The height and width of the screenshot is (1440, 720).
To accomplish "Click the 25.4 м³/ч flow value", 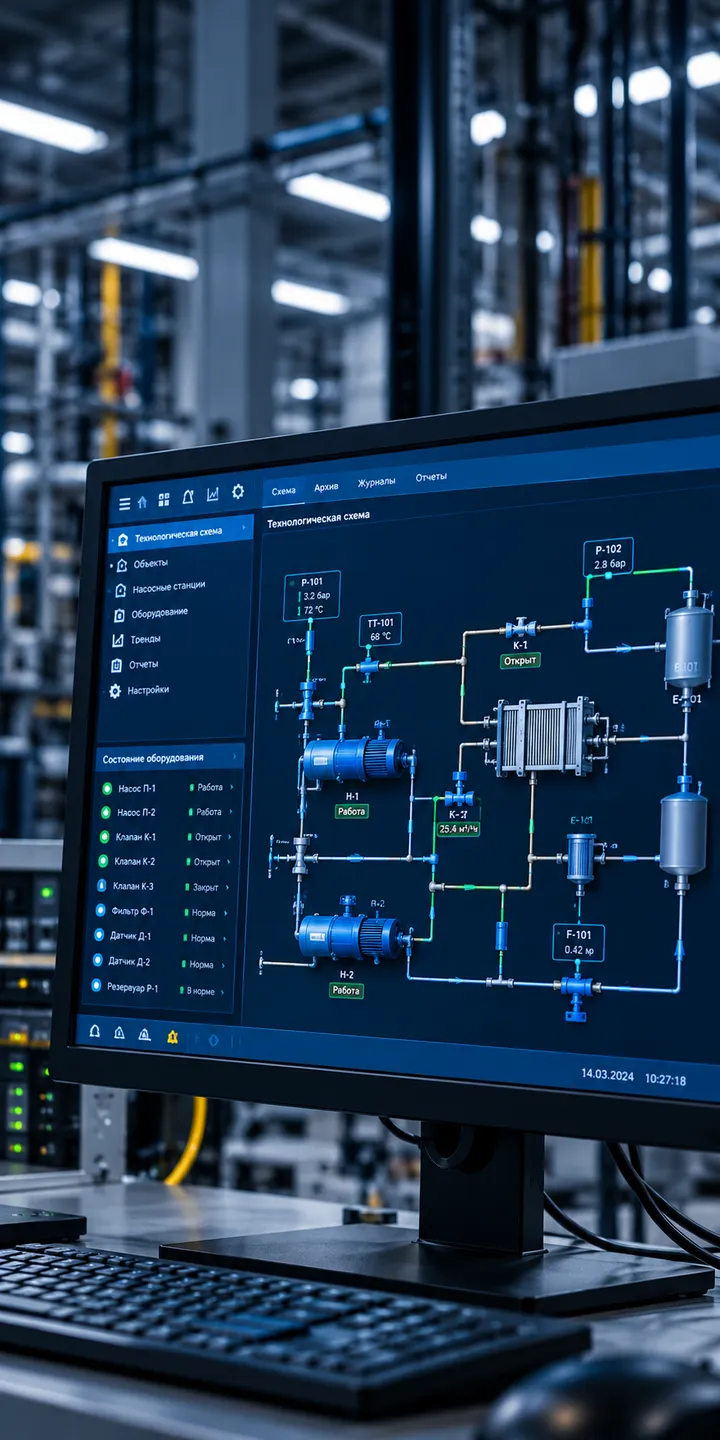I will coord(458,828).
